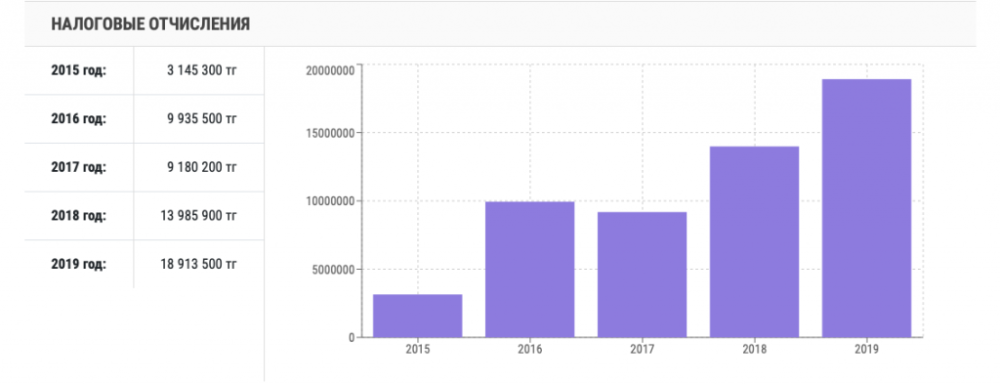Image resolution: width=1000 pixels, height=385 pixels.
Task: Click the 2015 год table row label
Action: point(78,70)
